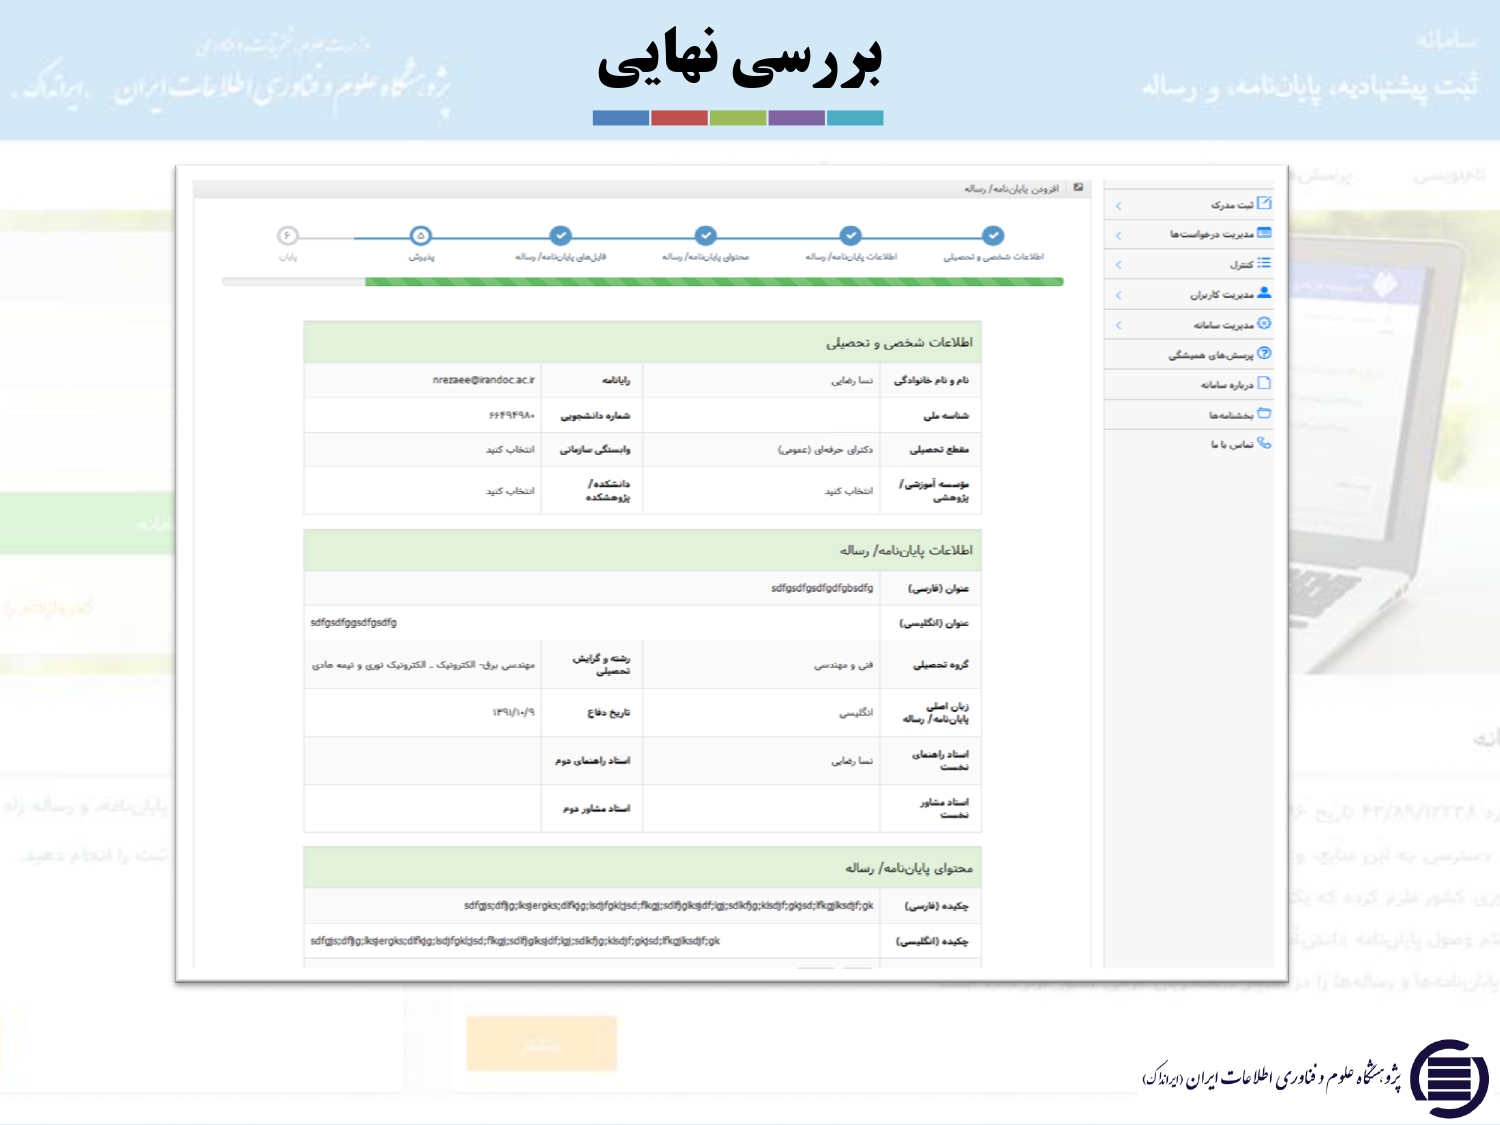Expand the ثبت مدرک chevron arrow
This screenshot has height=1125, width=1500.
click(x=1118, y=205)
